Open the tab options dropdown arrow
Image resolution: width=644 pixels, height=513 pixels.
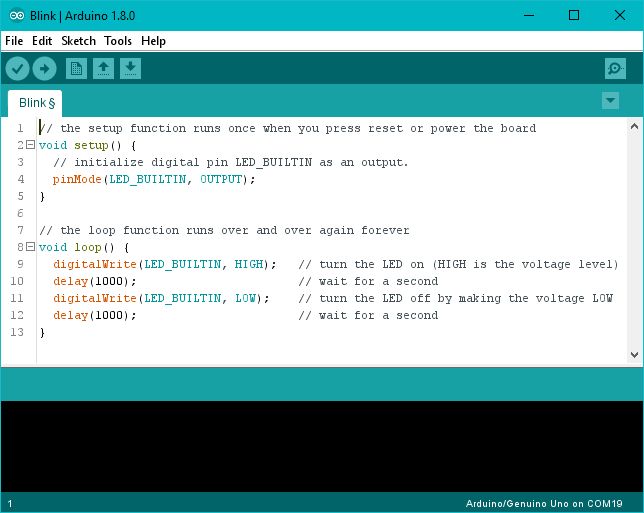(610, 101)
